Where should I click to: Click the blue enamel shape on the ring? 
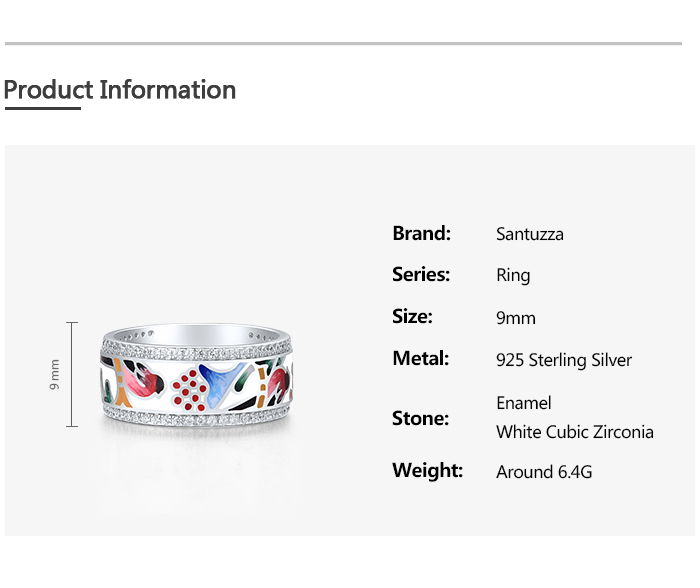click(222, 381)
